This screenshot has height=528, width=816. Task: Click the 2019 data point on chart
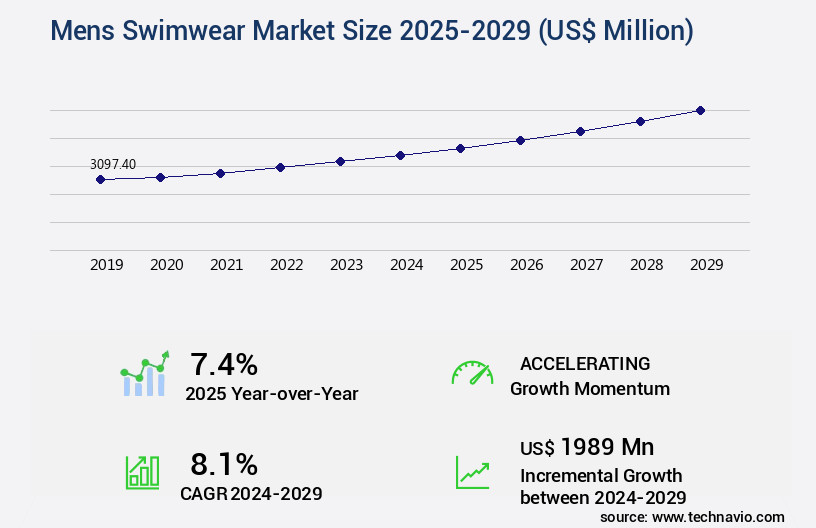point(100,180)
